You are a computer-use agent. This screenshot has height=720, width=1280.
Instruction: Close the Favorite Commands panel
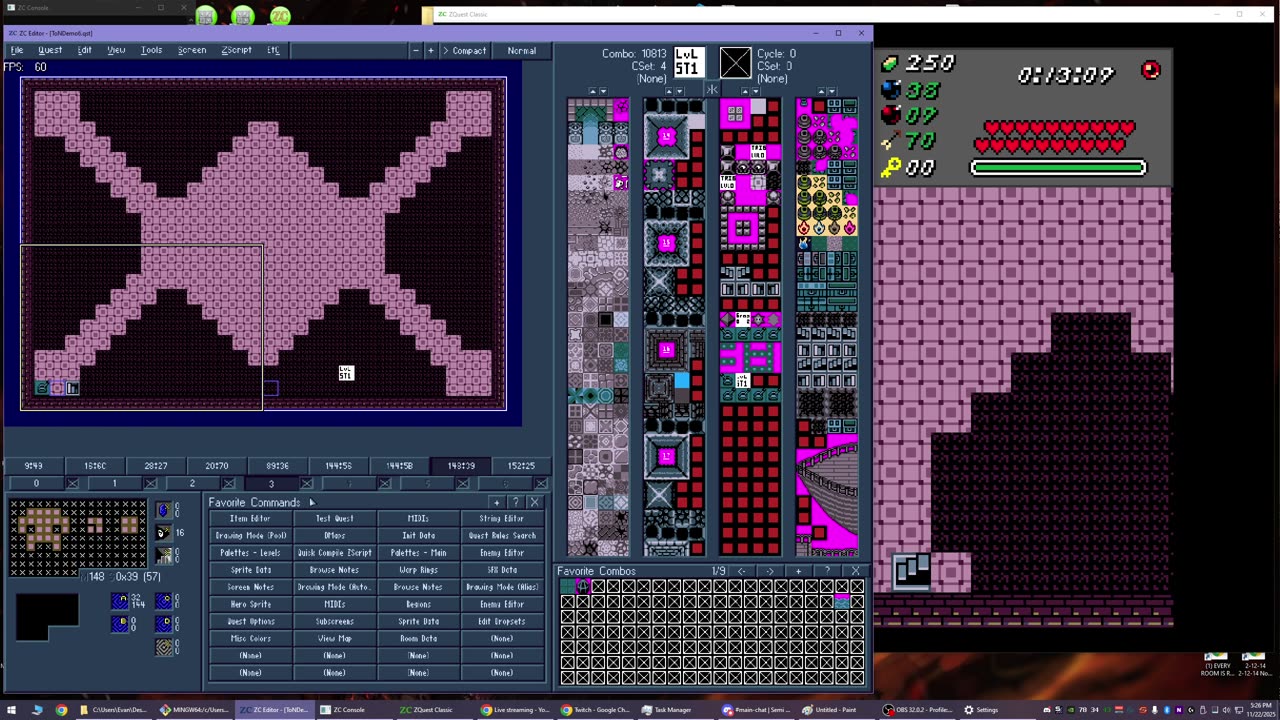[534, 503]
